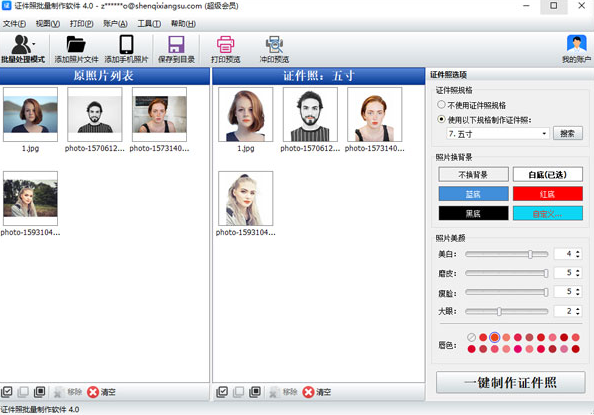Click 一键制作证件照 button
This screenshot has height=415, width=594.
(x=510, y=382)
